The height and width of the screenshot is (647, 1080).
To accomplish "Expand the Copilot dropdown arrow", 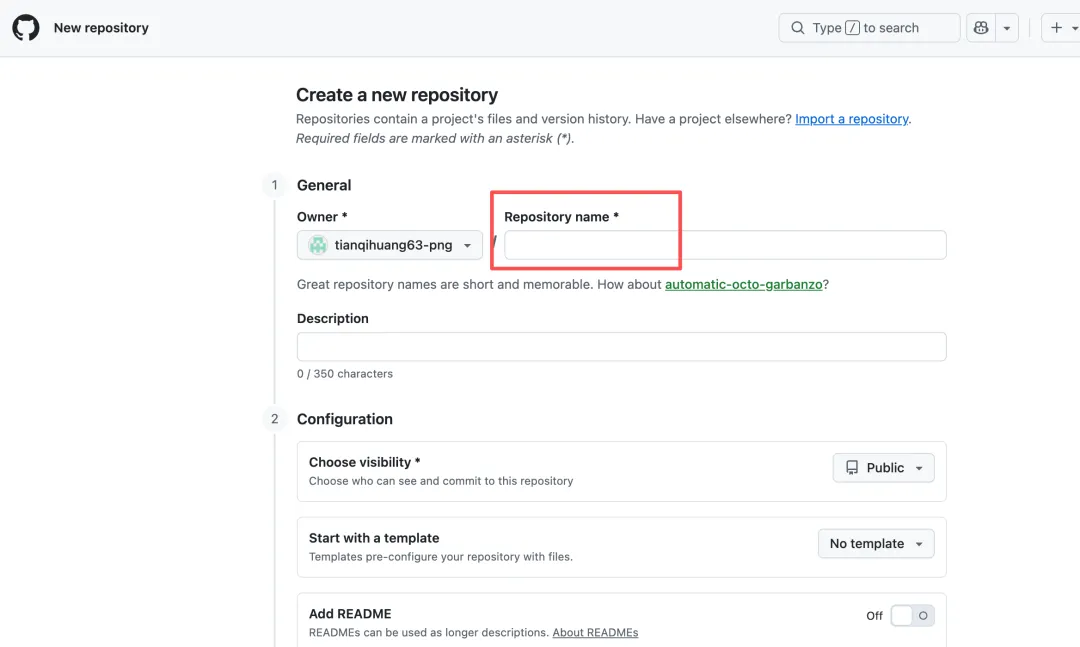I will click(1007, 28).
